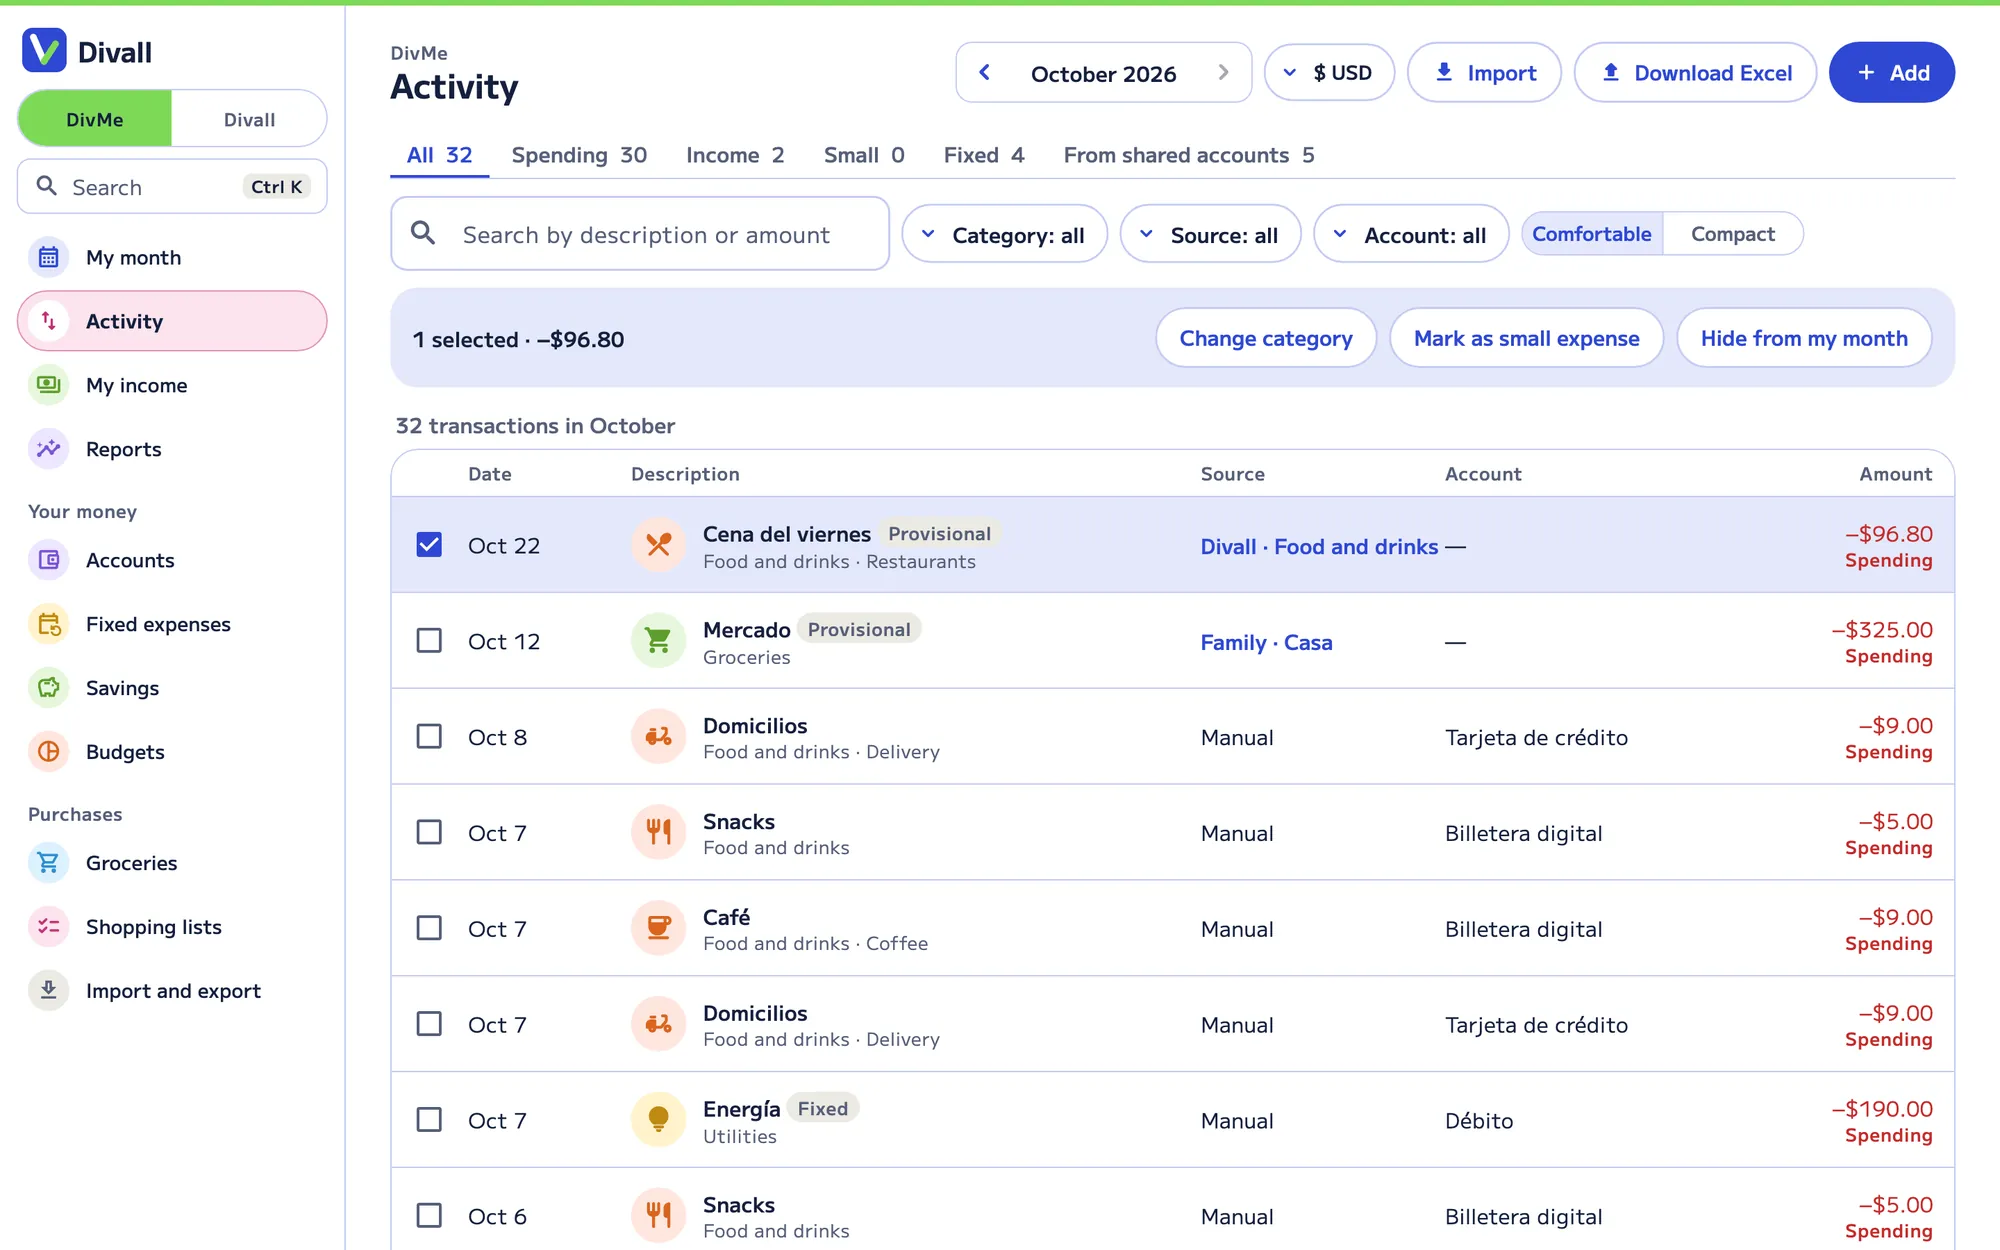Select the Energía Oct 7 checkbox
This screenshot has width=2000, height=1250.
(429, 1120)
